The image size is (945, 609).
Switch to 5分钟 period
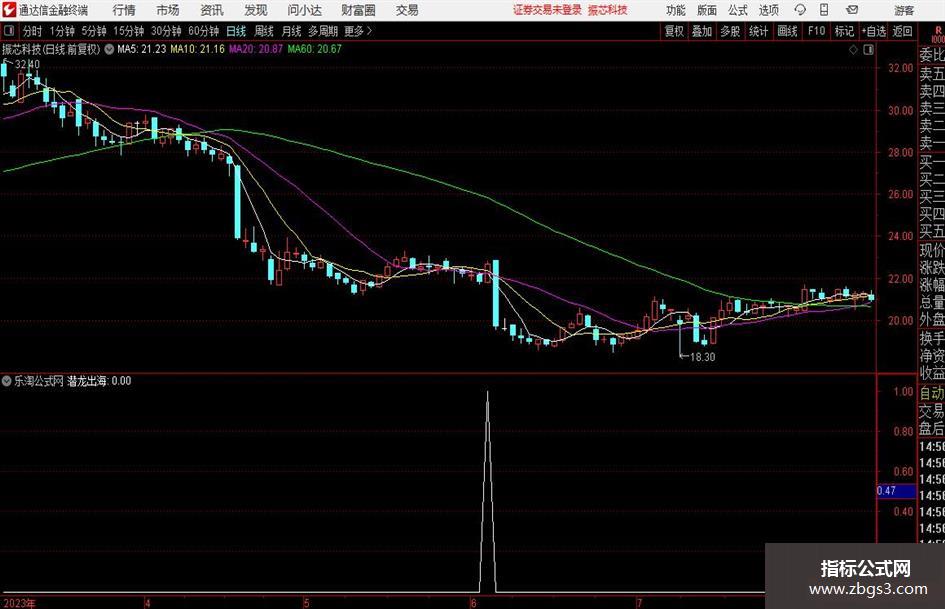(93, 31)
